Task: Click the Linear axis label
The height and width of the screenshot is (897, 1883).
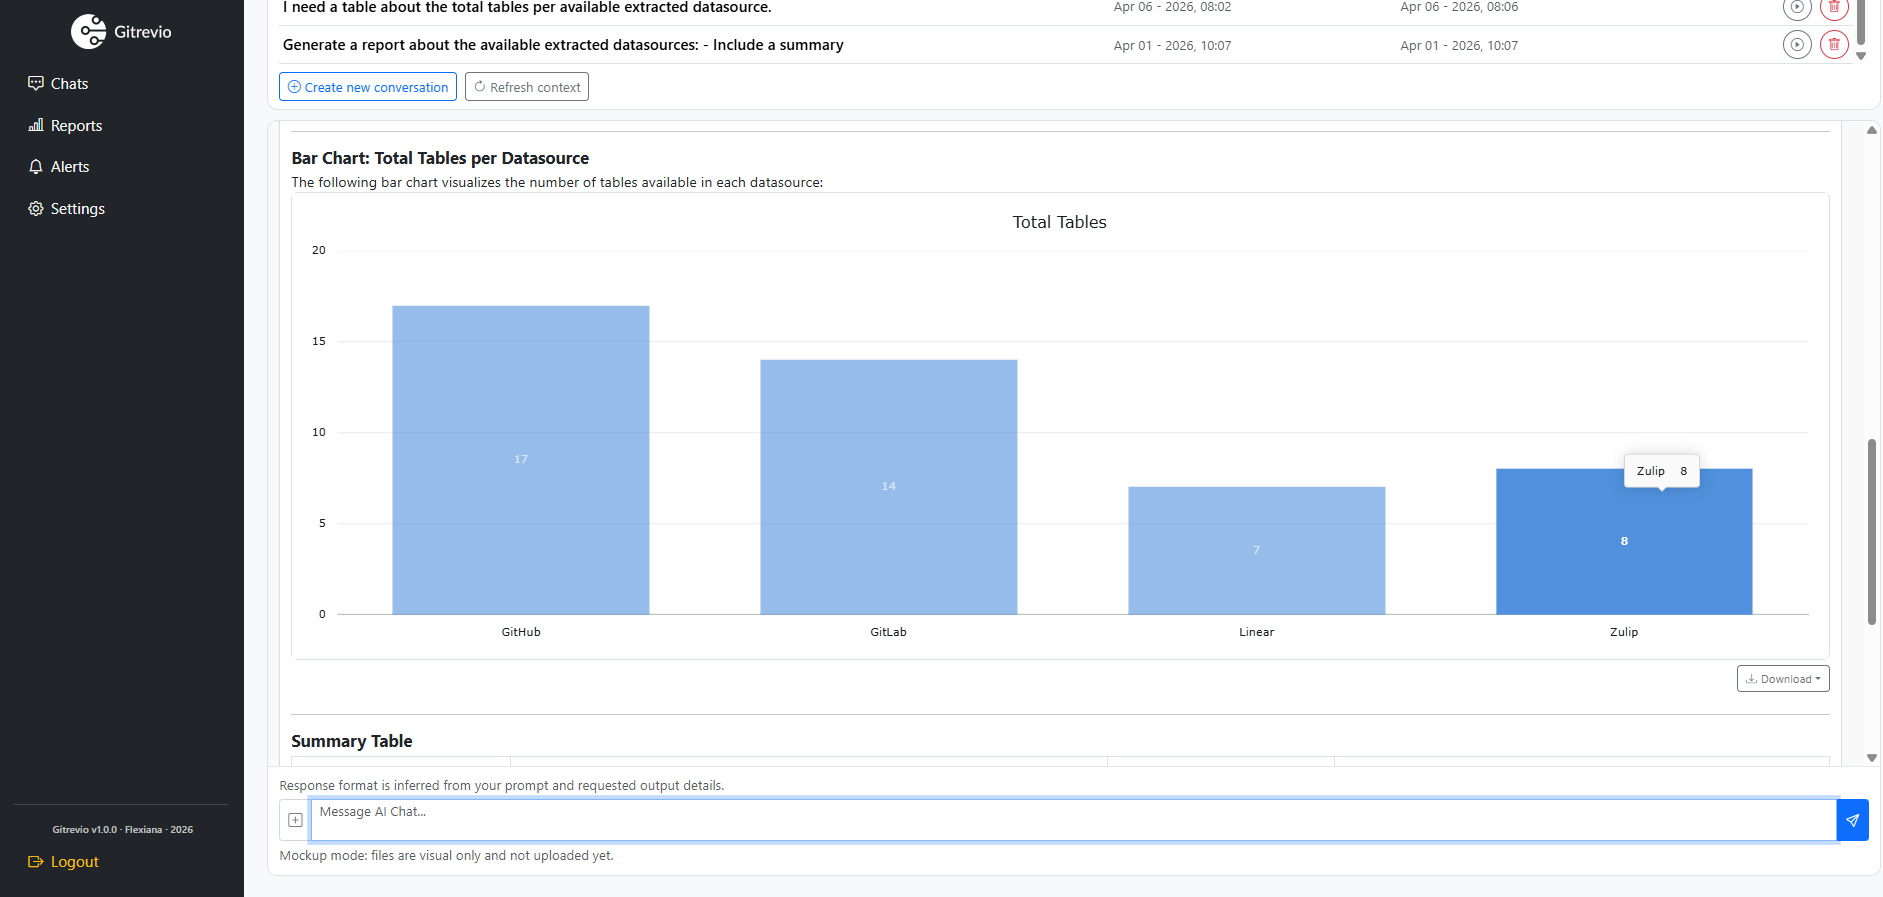Action: 1257,632
